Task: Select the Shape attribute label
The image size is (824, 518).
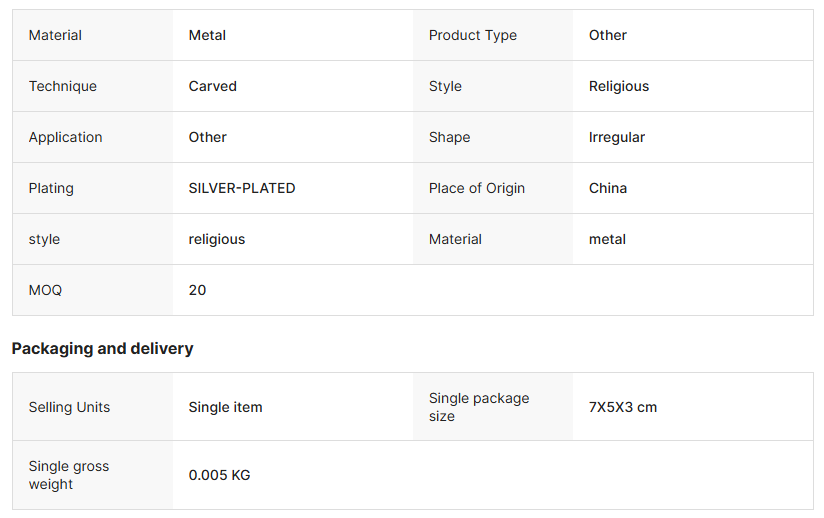Action: point(449,137)
